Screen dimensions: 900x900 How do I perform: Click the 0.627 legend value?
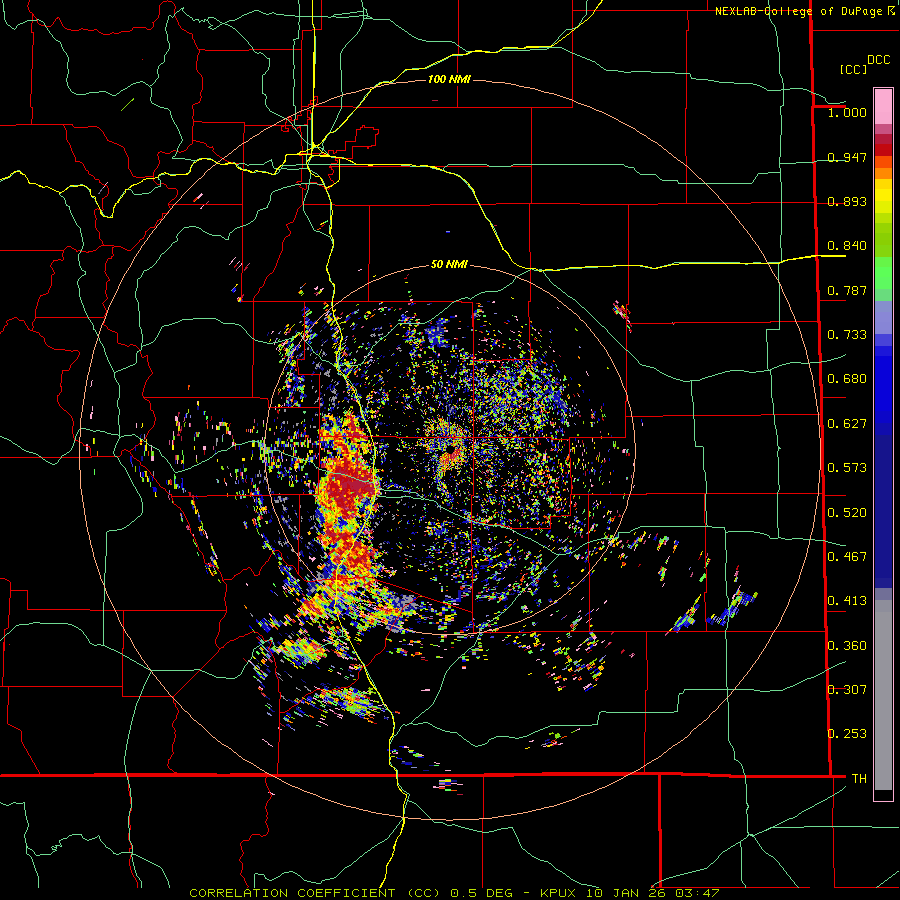click(847, 424)
